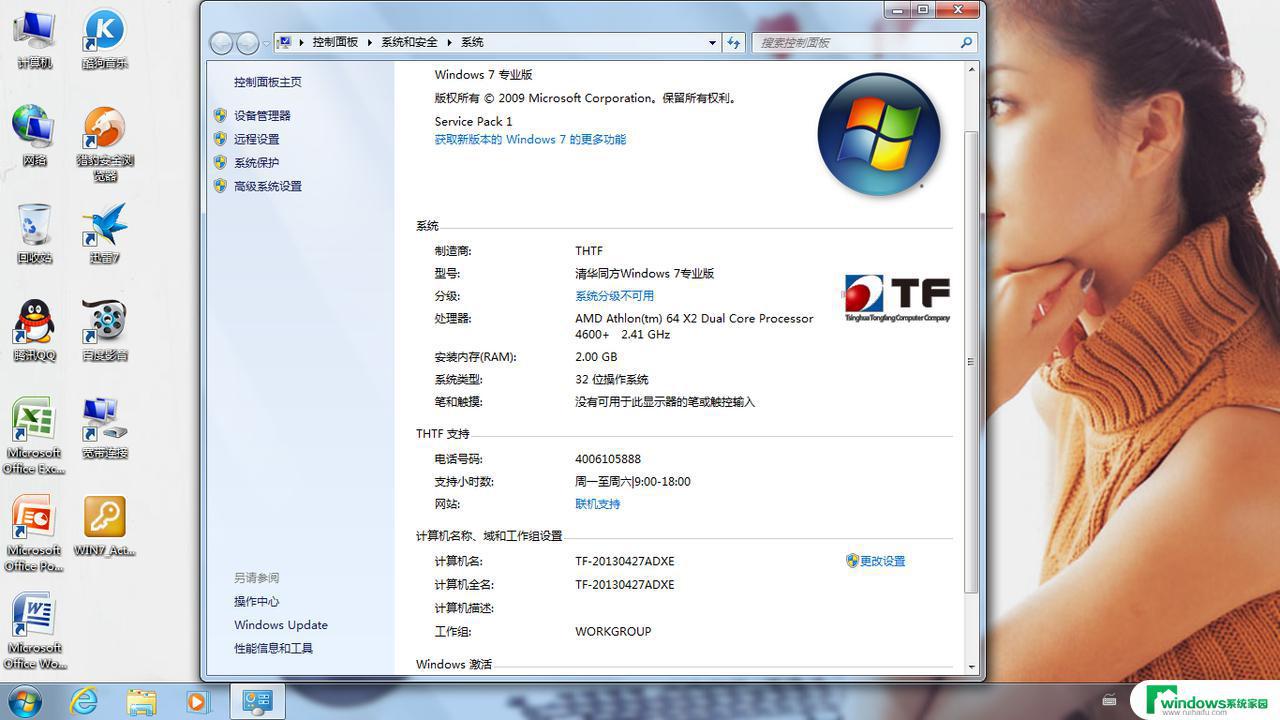Expand the address bar history dropdown
Screen dimensions: 1280x720
tap(712, 42)
